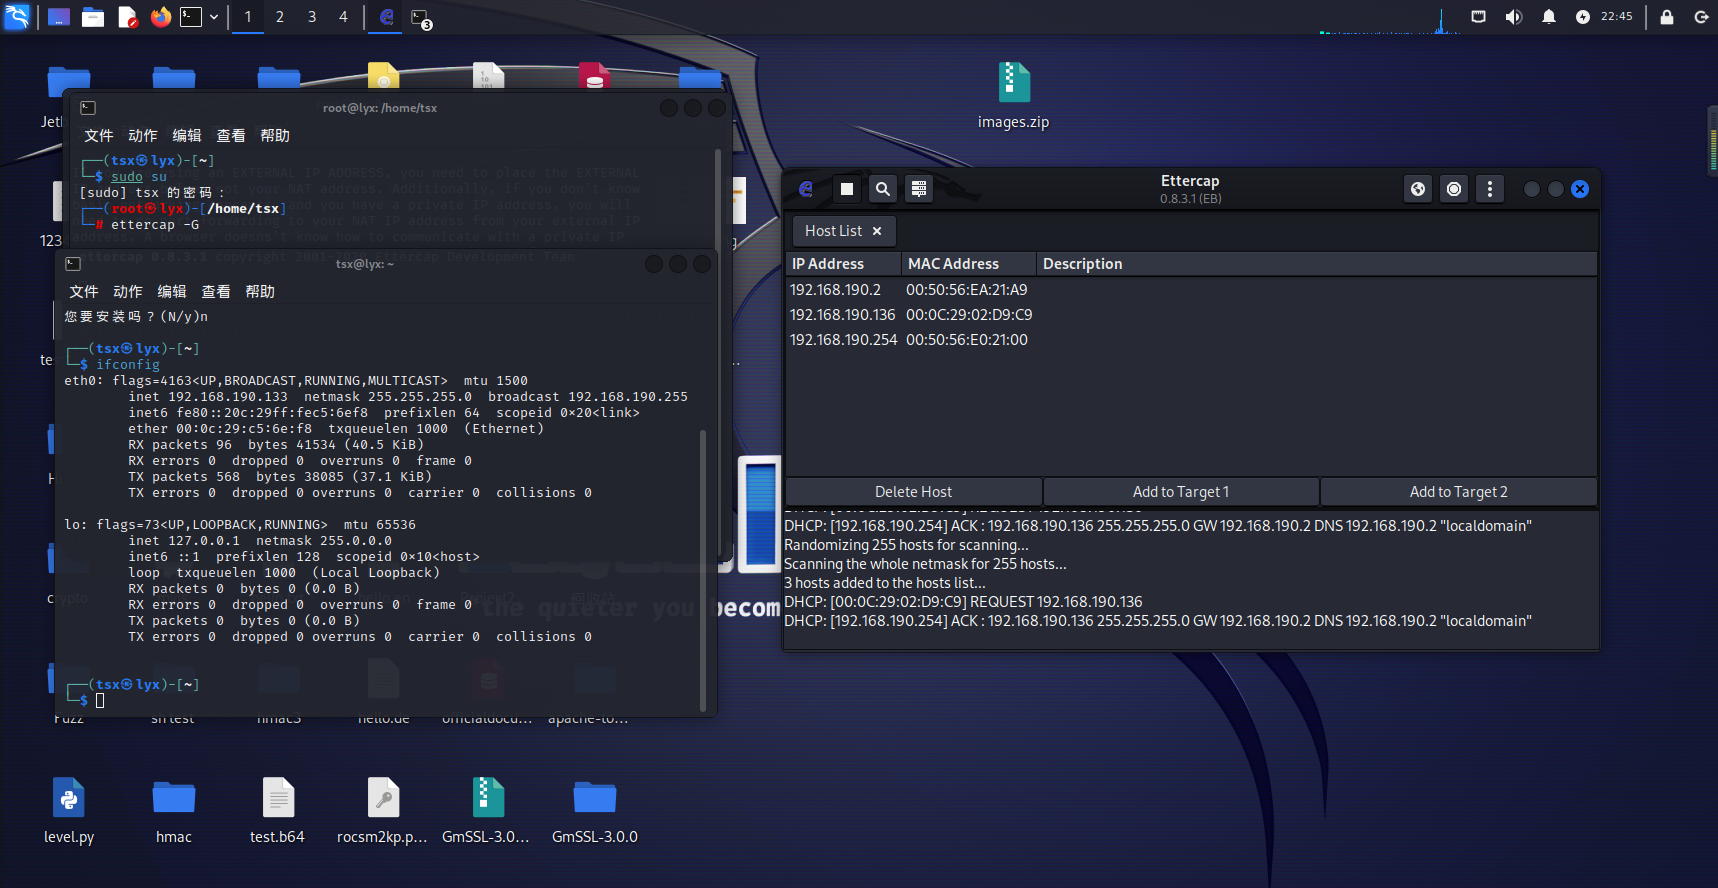Launch the file manager from the panel
The image size is (1718, 888).
pos(93,17)
